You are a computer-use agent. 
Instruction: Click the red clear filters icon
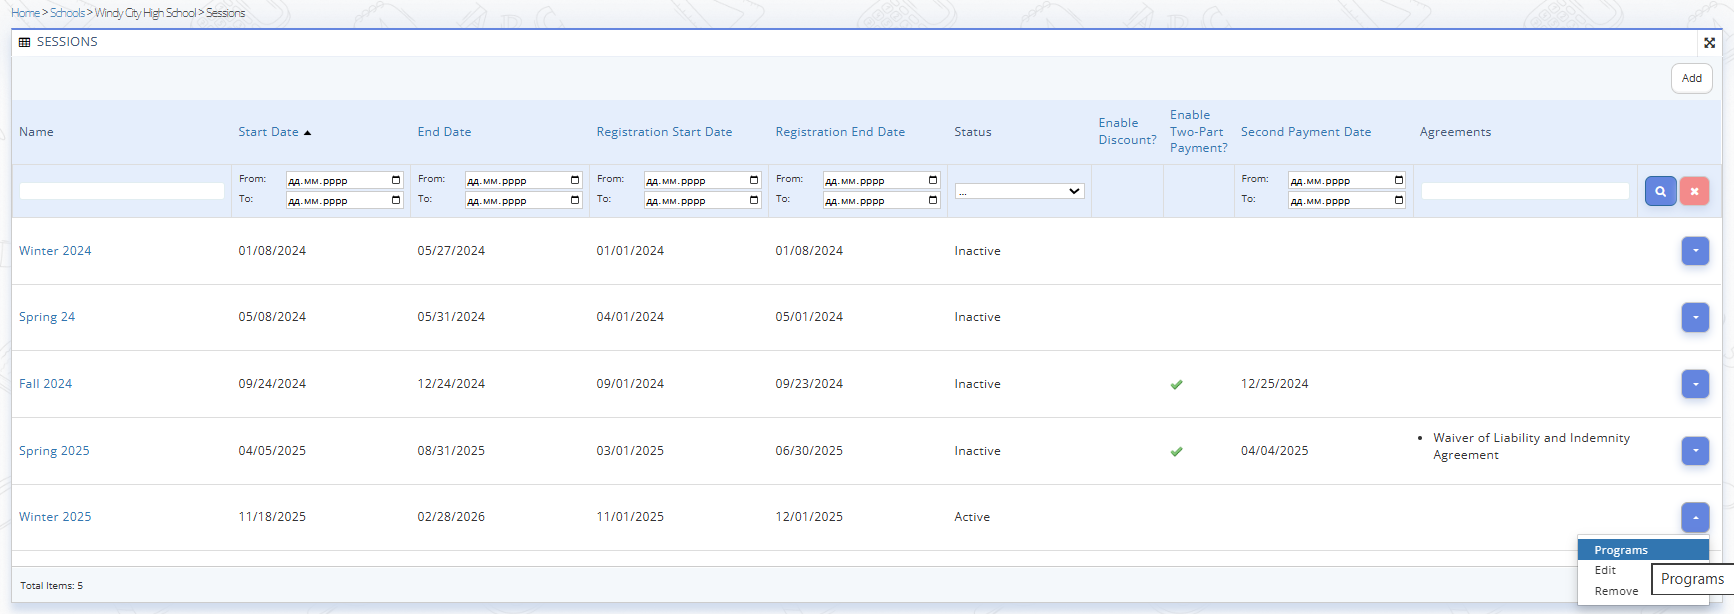pyautogui.click(x=1694, y=191)
